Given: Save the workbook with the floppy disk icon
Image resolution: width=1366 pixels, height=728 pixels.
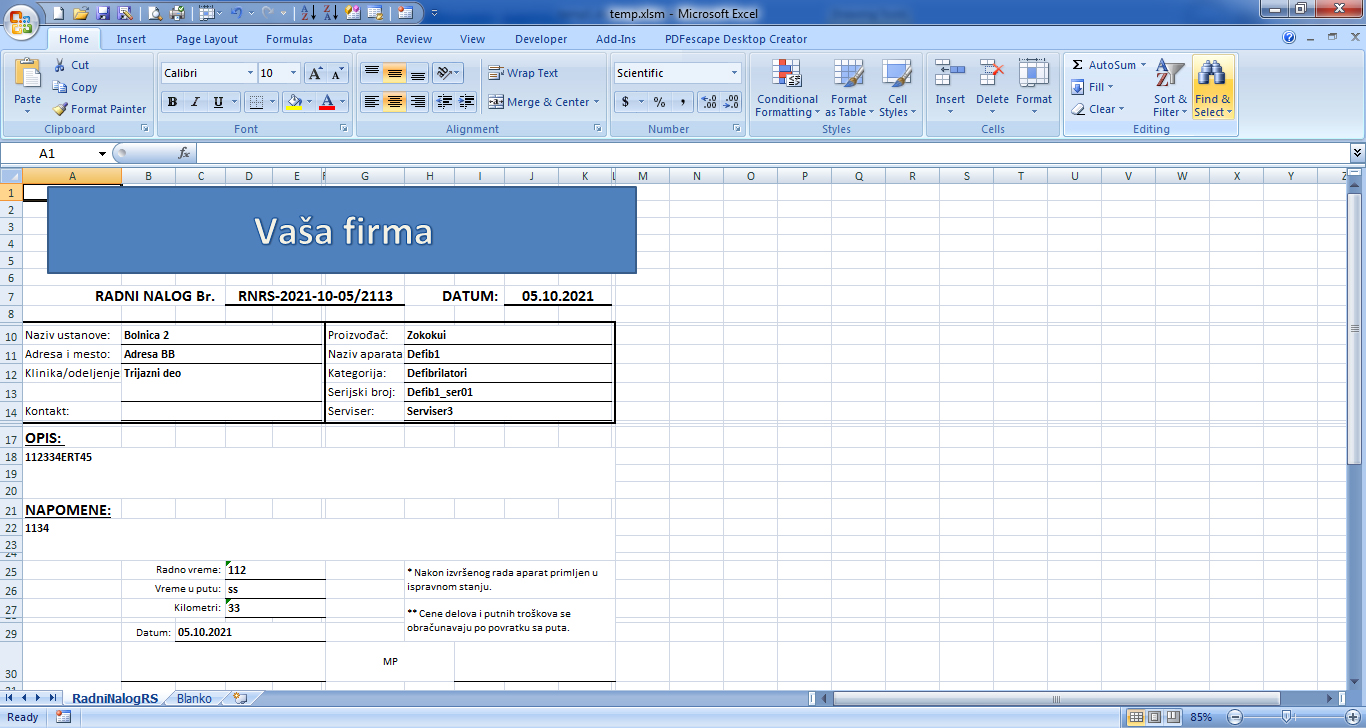Looking at the screenshot, I should [x=102, y=13].
